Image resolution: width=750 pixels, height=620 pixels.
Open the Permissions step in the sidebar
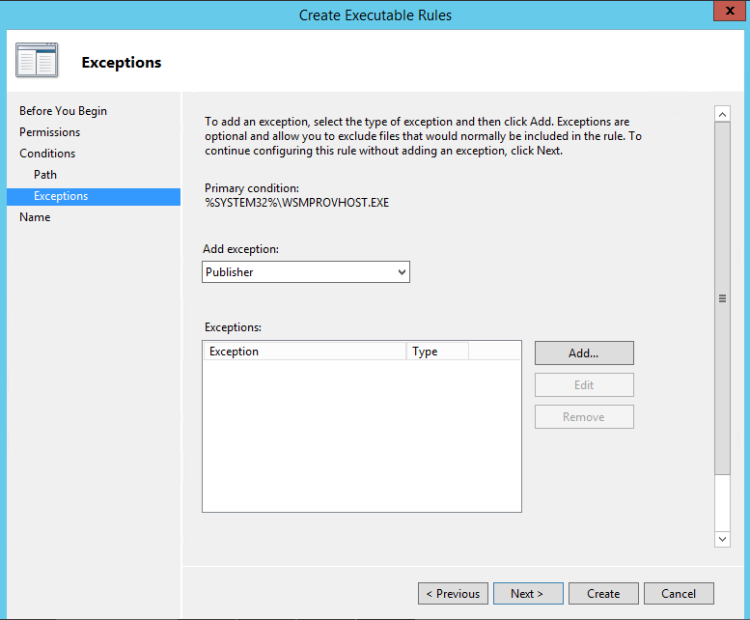point(50,132)
